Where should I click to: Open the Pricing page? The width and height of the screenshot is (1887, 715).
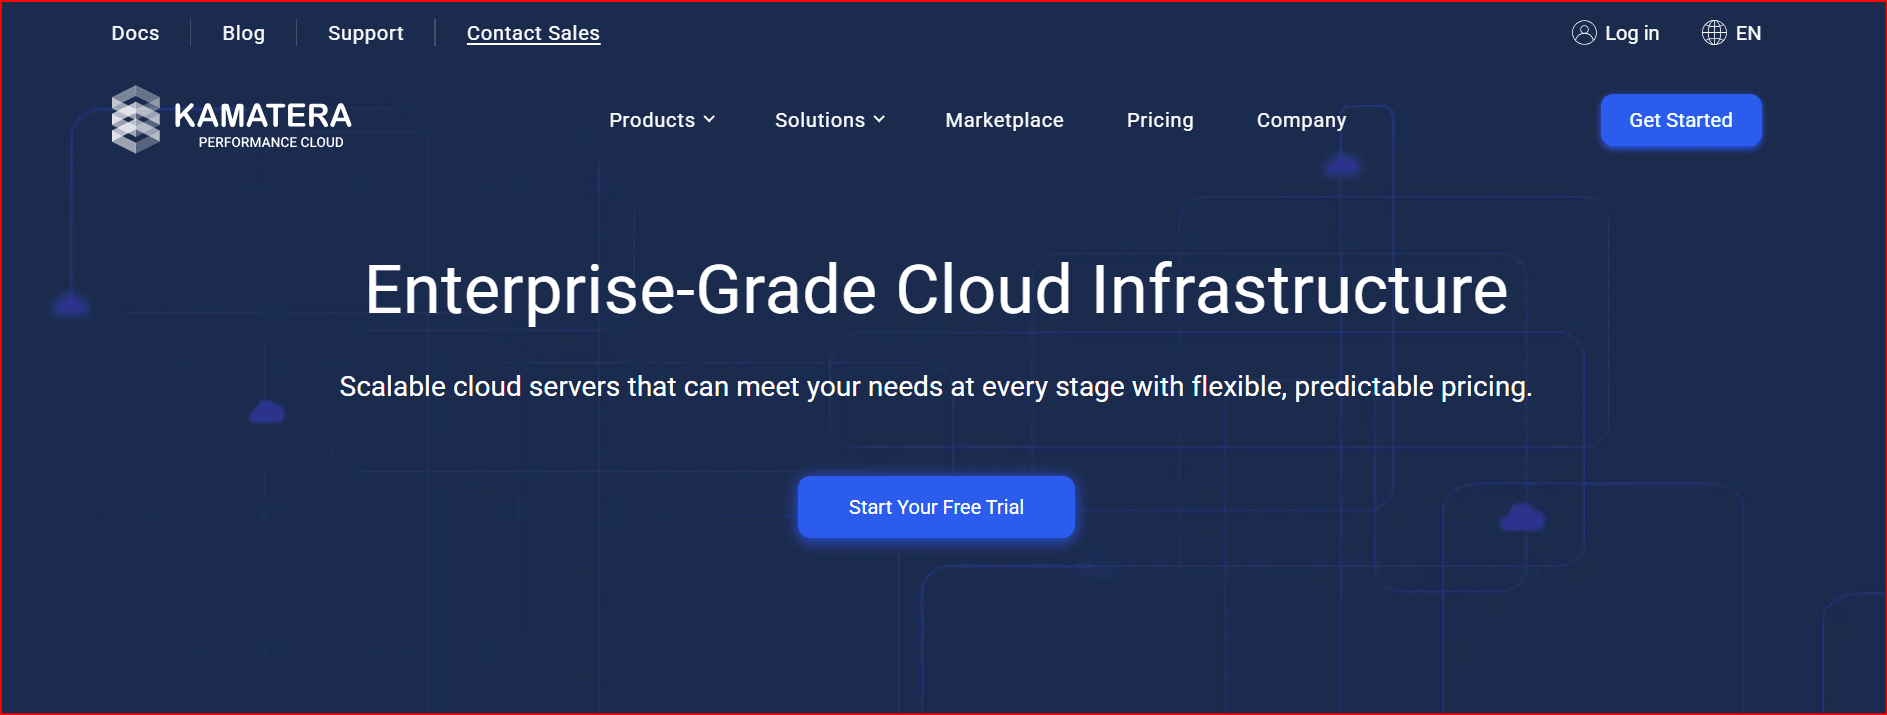point(1159,120)
